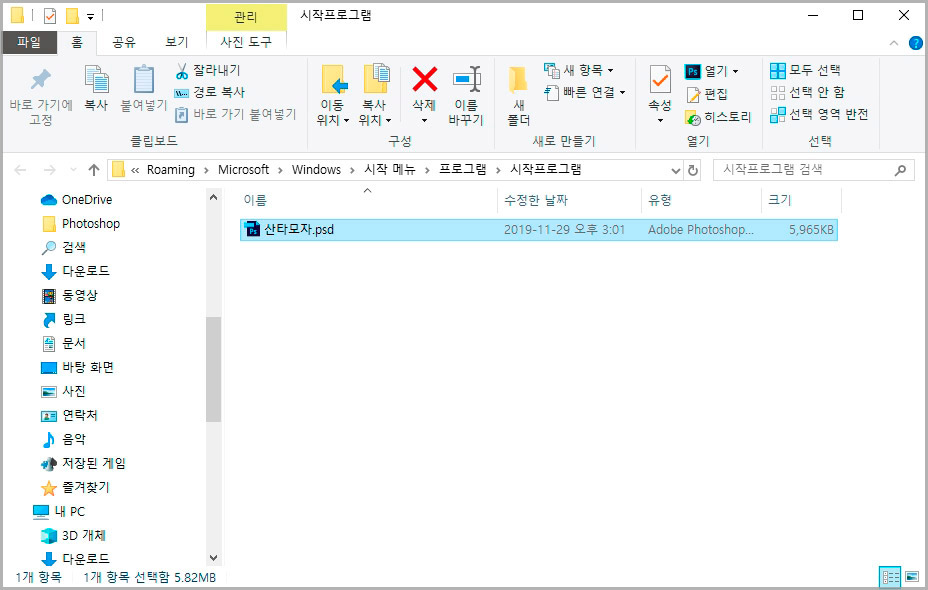Click the 붙여넣기 paste icon

(144, 80)
